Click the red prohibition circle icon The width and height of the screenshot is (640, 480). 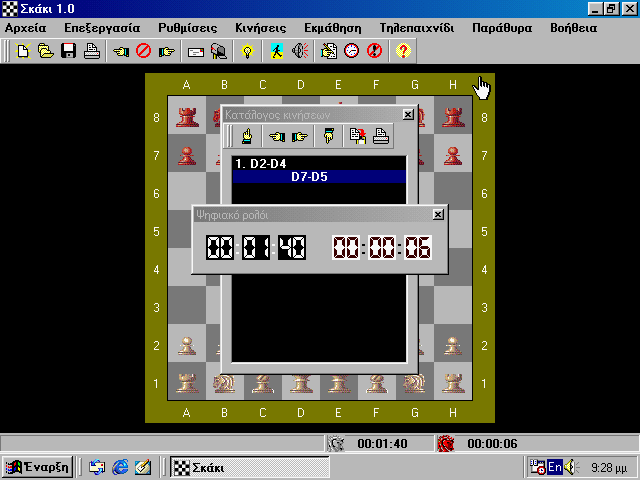(x=144, y=51)
